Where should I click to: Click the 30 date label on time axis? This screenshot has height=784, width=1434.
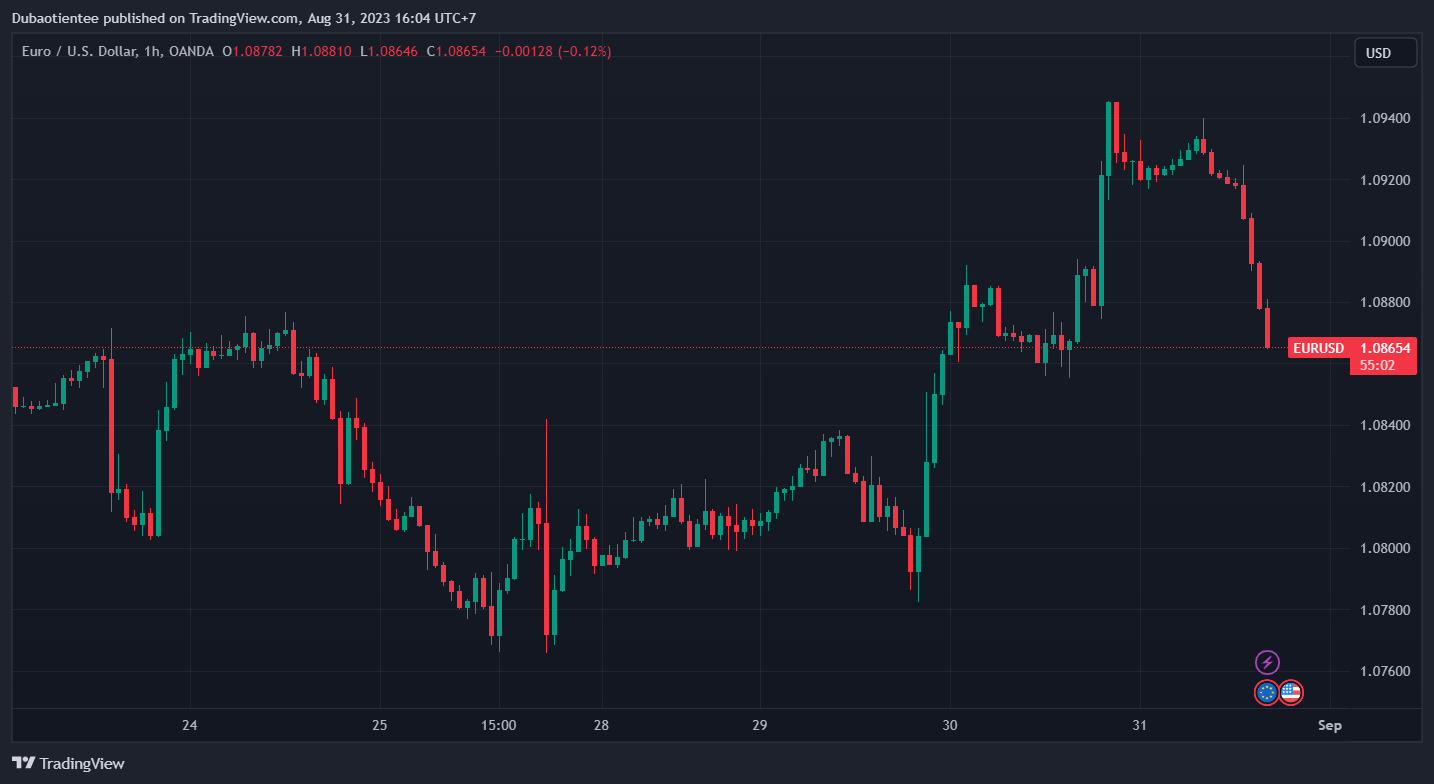(949, 725)
